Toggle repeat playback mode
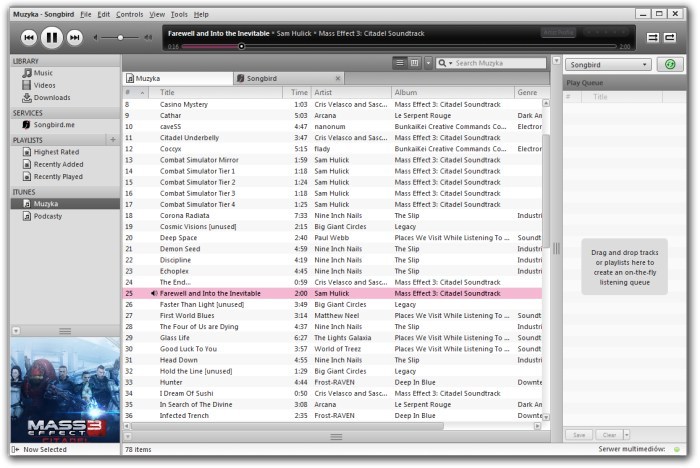 tap(670, 38)
